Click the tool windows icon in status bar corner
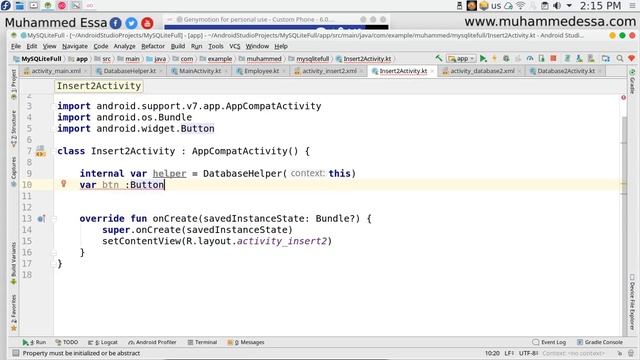 tap(16, 353)
